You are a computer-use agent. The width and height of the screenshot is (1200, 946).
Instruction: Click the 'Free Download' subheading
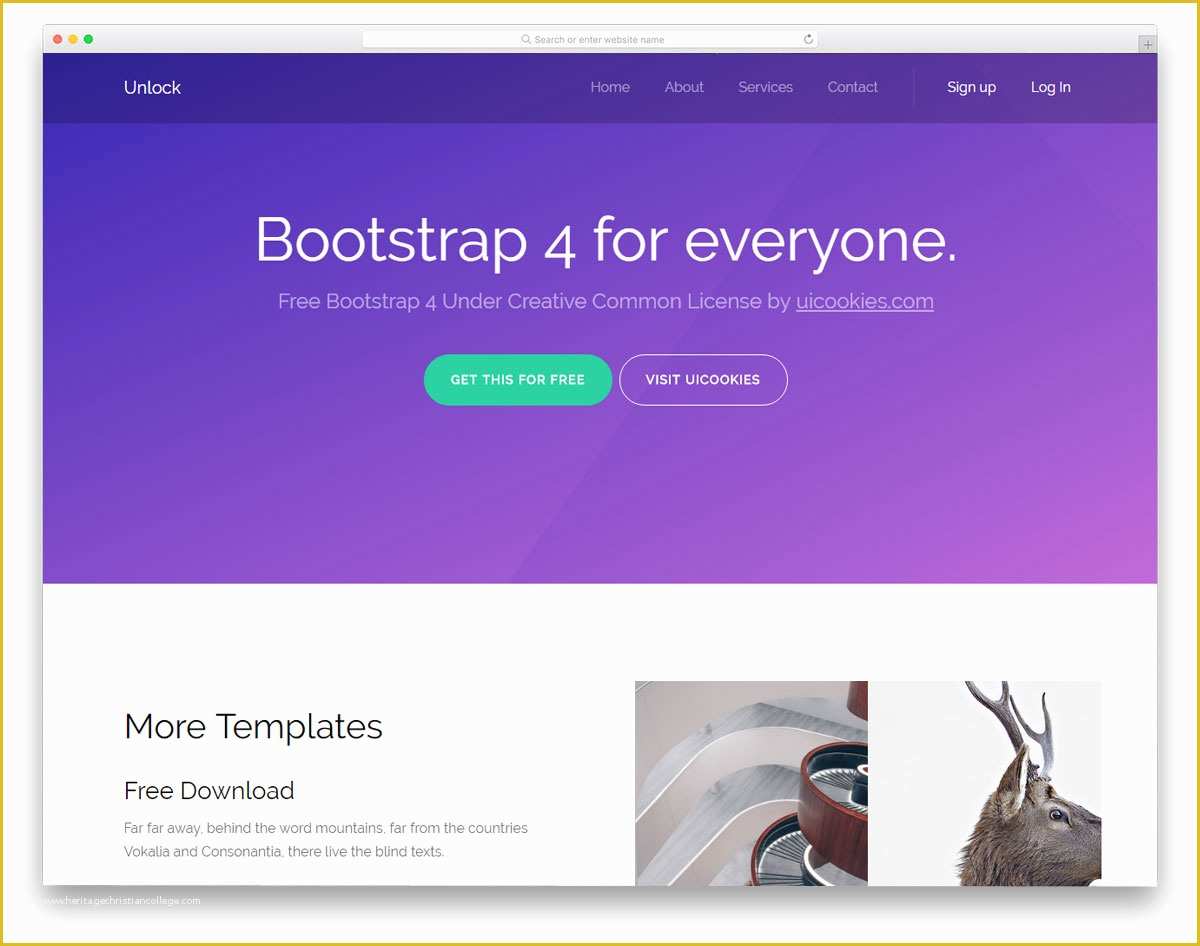pyautogui.click(x=209, y=790)
